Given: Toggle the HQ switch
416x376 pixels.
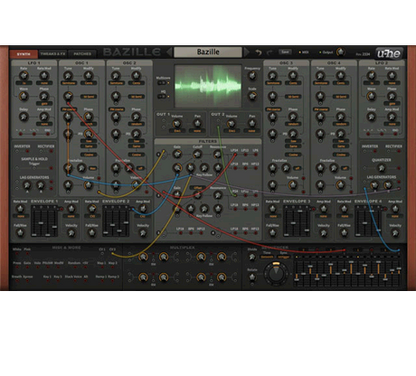Looking at the screenshot, I should (163, 96).
